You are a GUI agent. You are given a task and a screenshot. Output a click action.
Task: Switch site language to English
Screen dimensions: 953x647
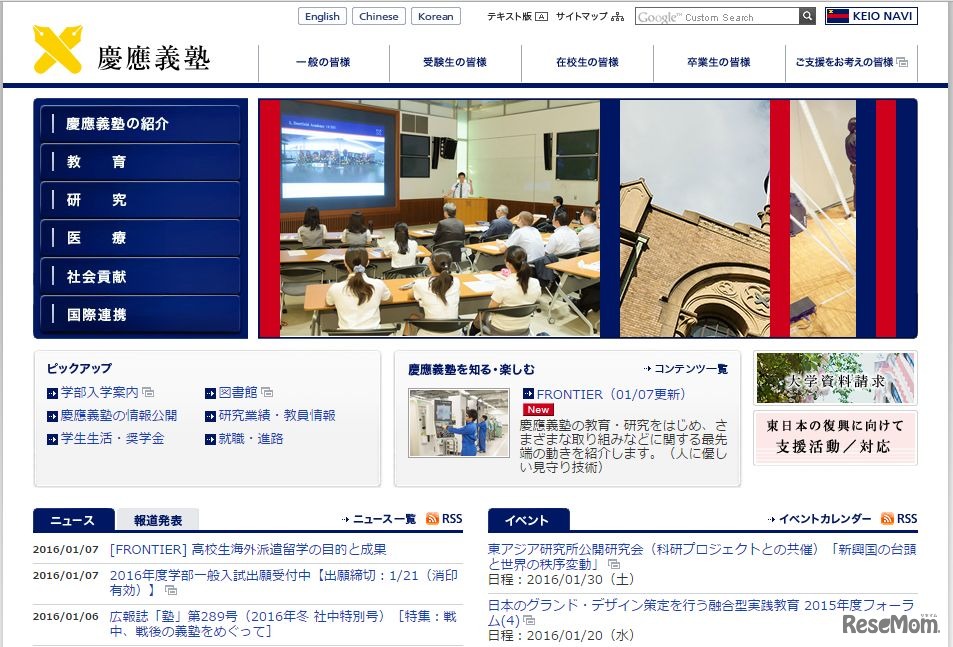coord(321,16)
